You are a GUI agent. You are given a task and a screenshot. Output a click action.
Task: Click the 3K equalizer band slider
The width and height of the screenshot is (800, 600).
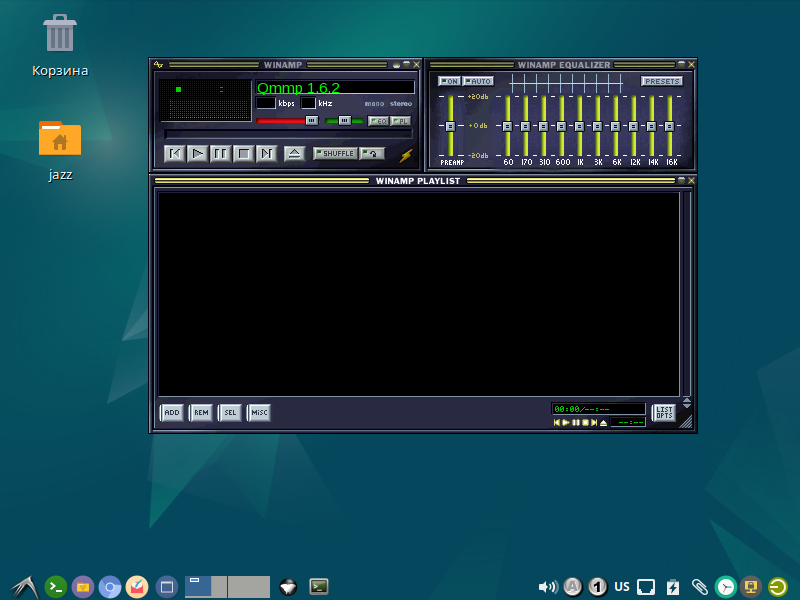coord(597,126)
